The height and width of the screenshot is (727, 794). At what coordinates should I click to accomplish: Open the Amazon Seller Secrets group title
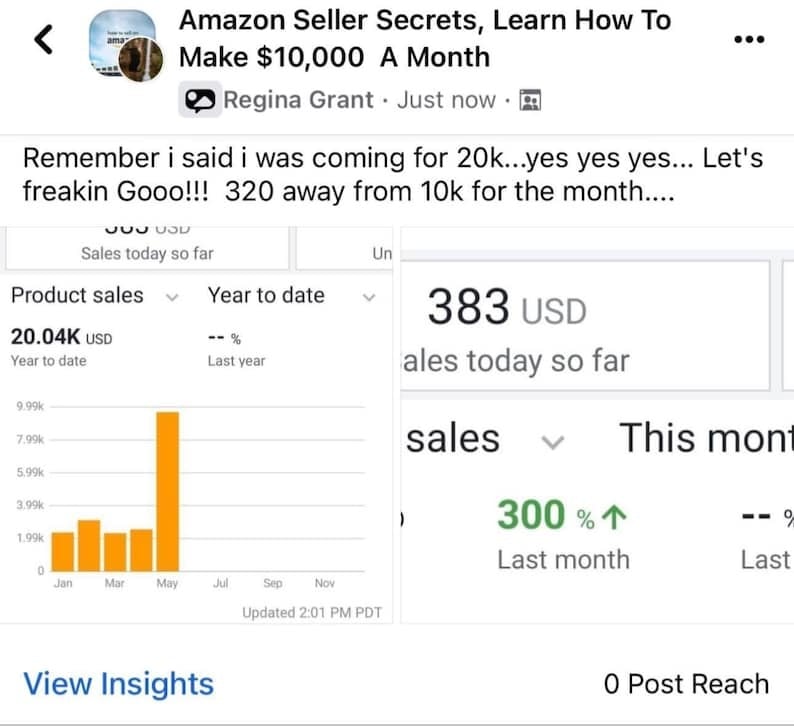tap(424, 38)
